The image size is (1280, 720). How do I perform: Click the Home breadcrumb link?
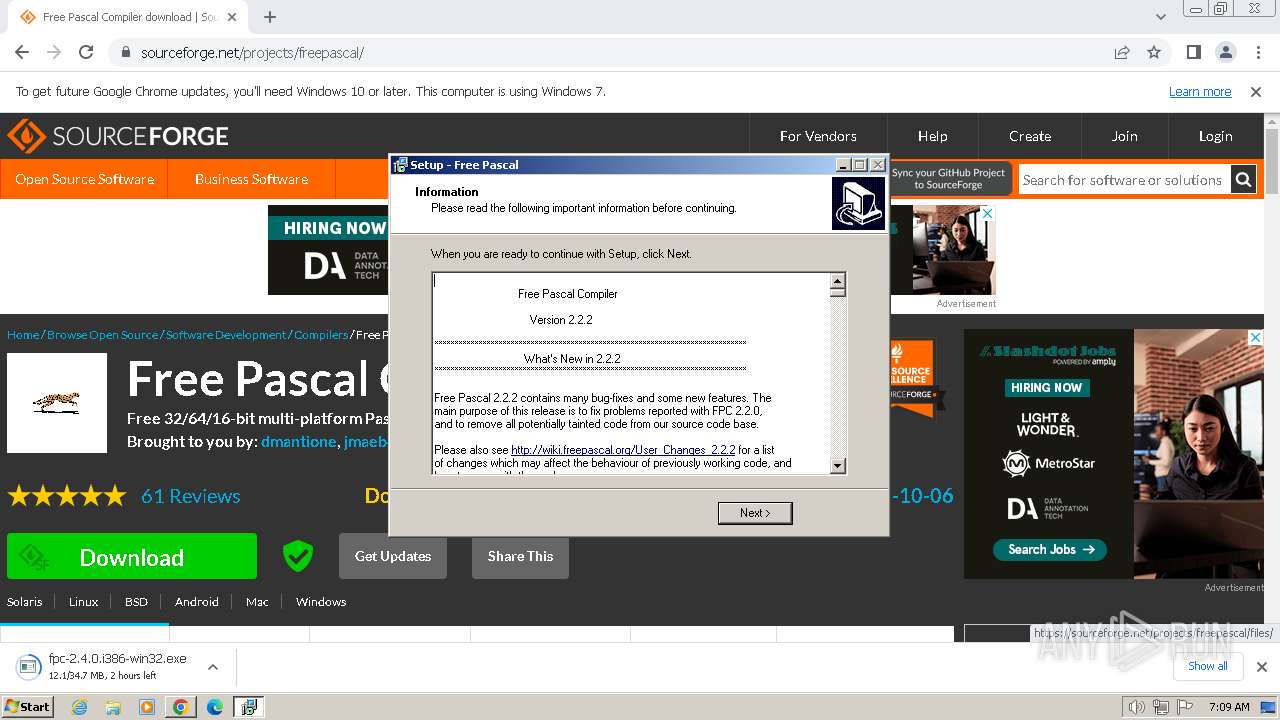tap(23, 335)
